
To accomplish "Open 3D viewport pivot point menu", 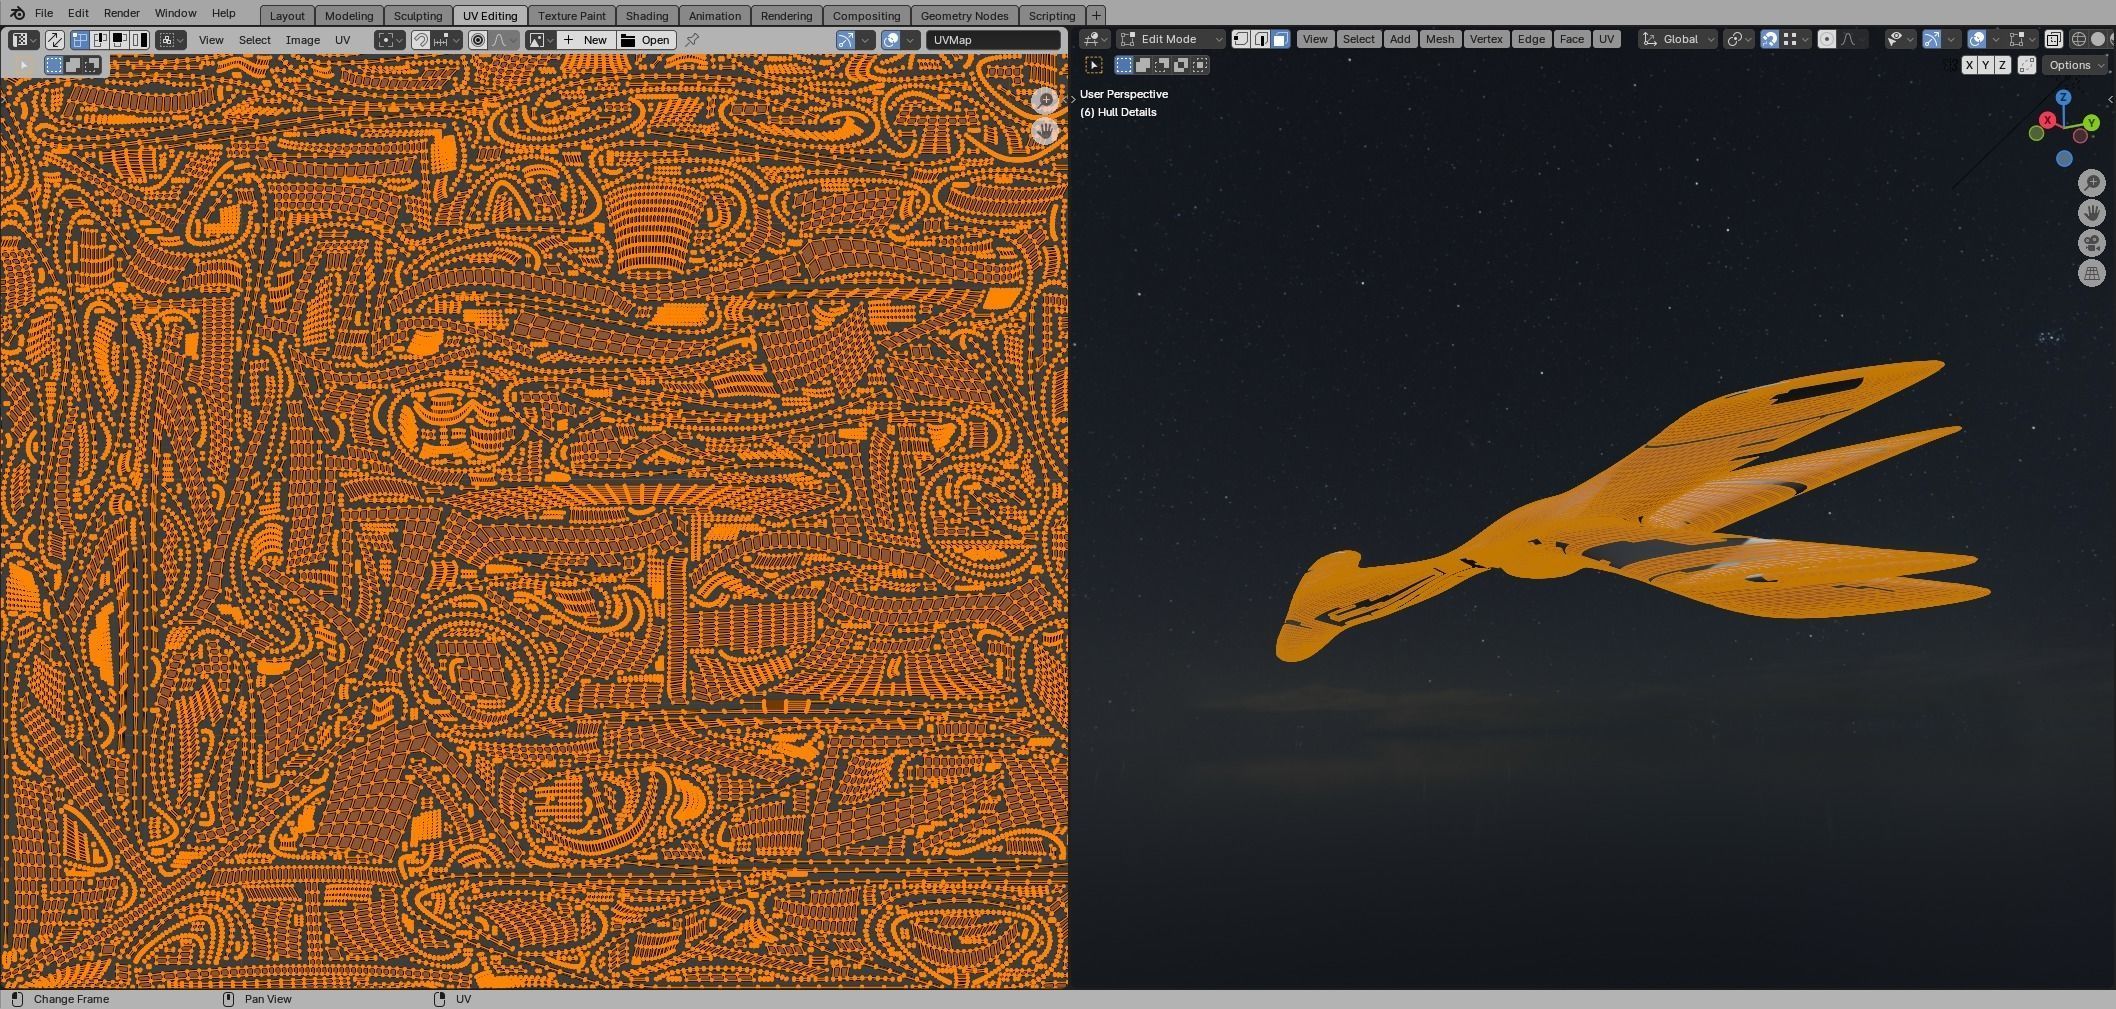I will click(x=1738, y=39).
